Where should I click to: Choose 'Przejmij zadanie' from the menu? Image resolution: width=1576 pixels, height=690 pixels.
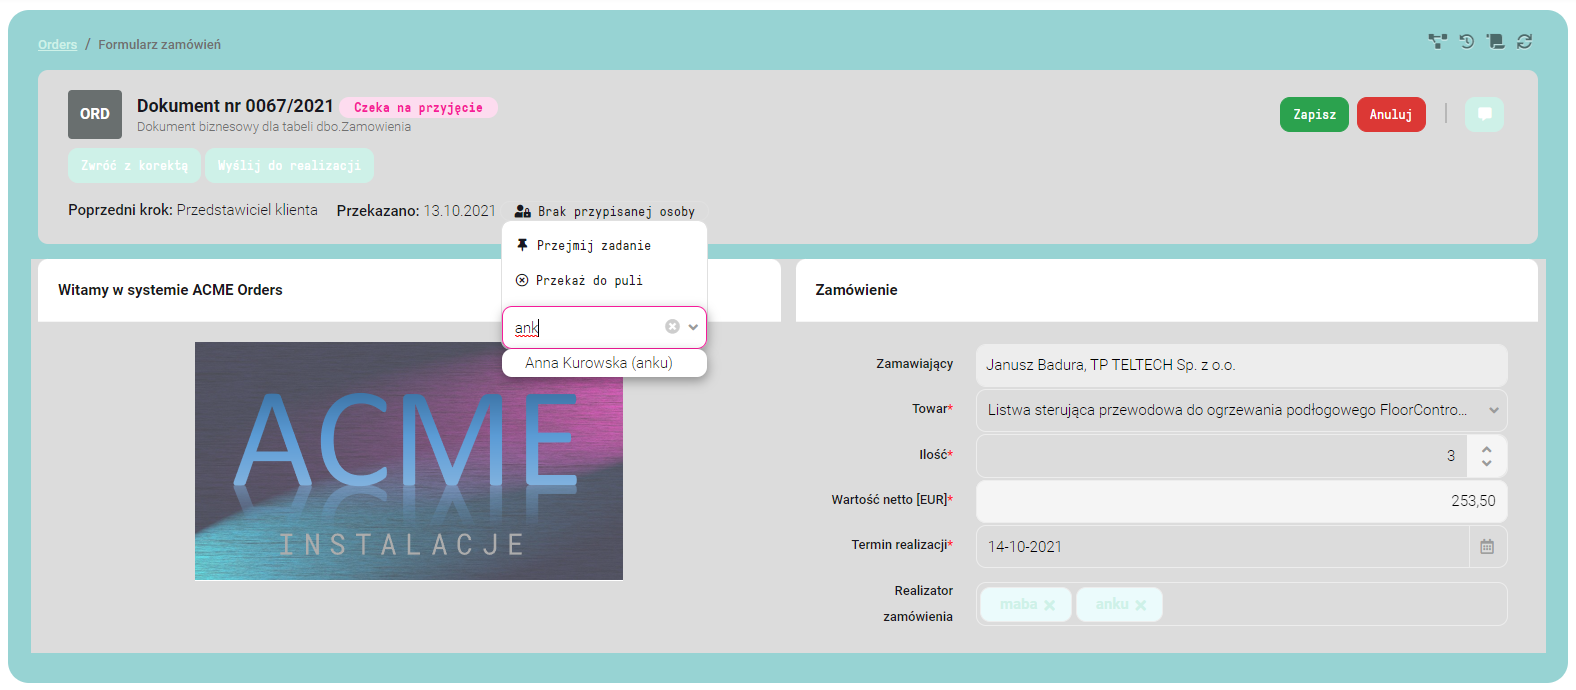[593, 246]
